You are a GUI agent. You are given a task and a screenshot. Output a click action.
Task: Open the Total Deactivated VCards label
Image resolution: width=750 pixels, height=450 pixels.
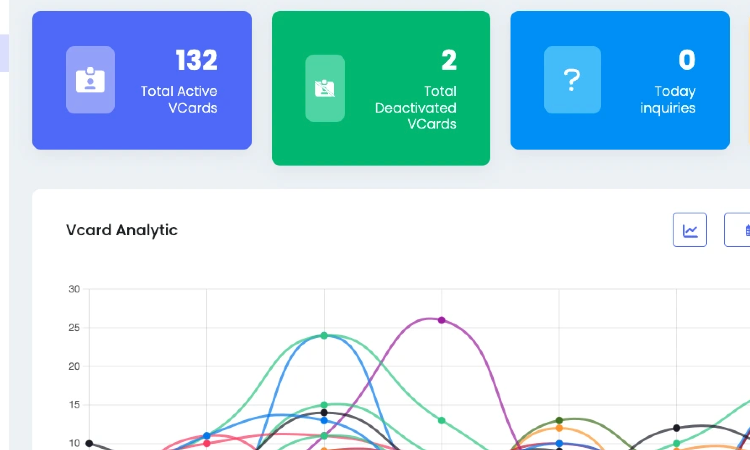point(416,108)
